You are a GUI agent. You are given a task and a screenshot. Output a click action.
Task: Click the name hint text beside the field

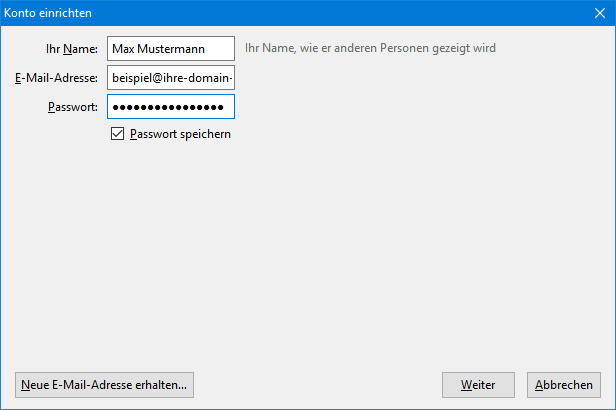pos(370,48)
